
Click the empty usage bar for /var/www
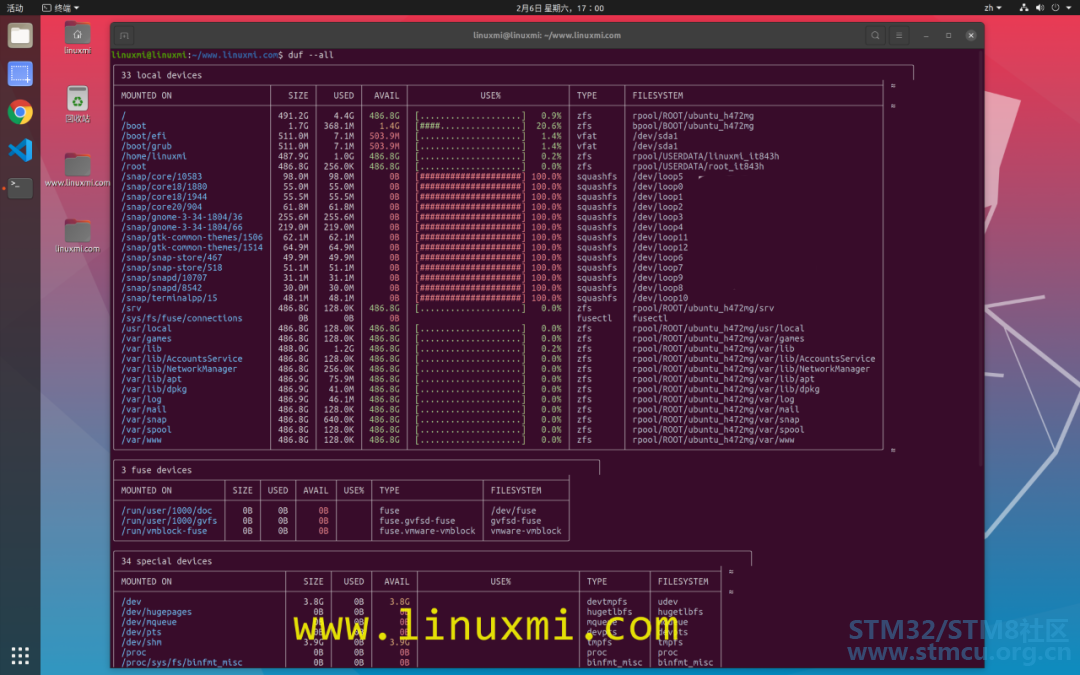coord(470,439)
